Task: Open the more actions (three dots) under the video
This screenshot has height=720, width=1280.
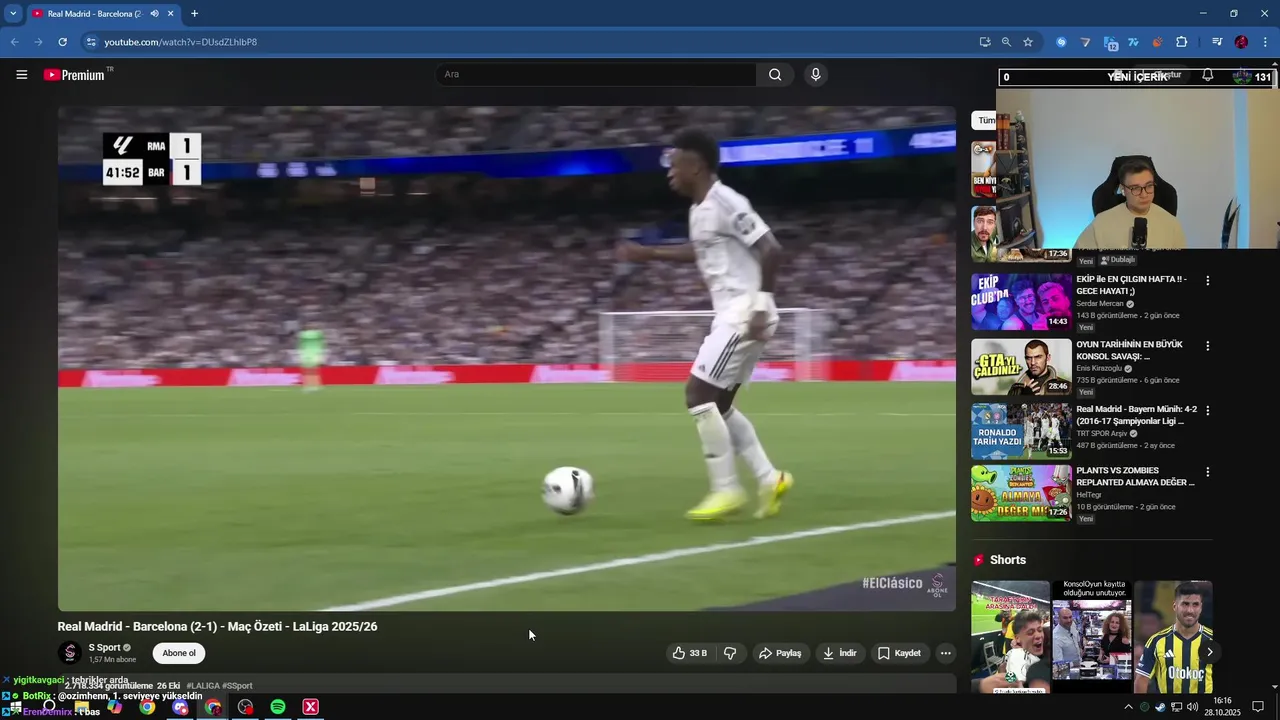Action: pyautogui.click(x=945, y=653)
